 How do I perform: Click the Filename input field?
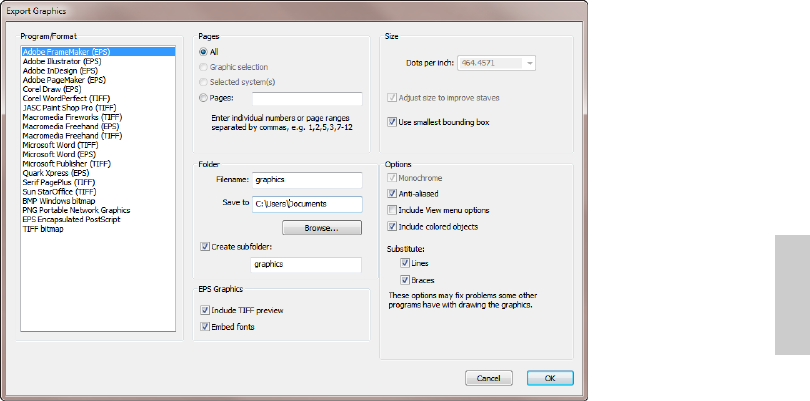tap(307, 180)
